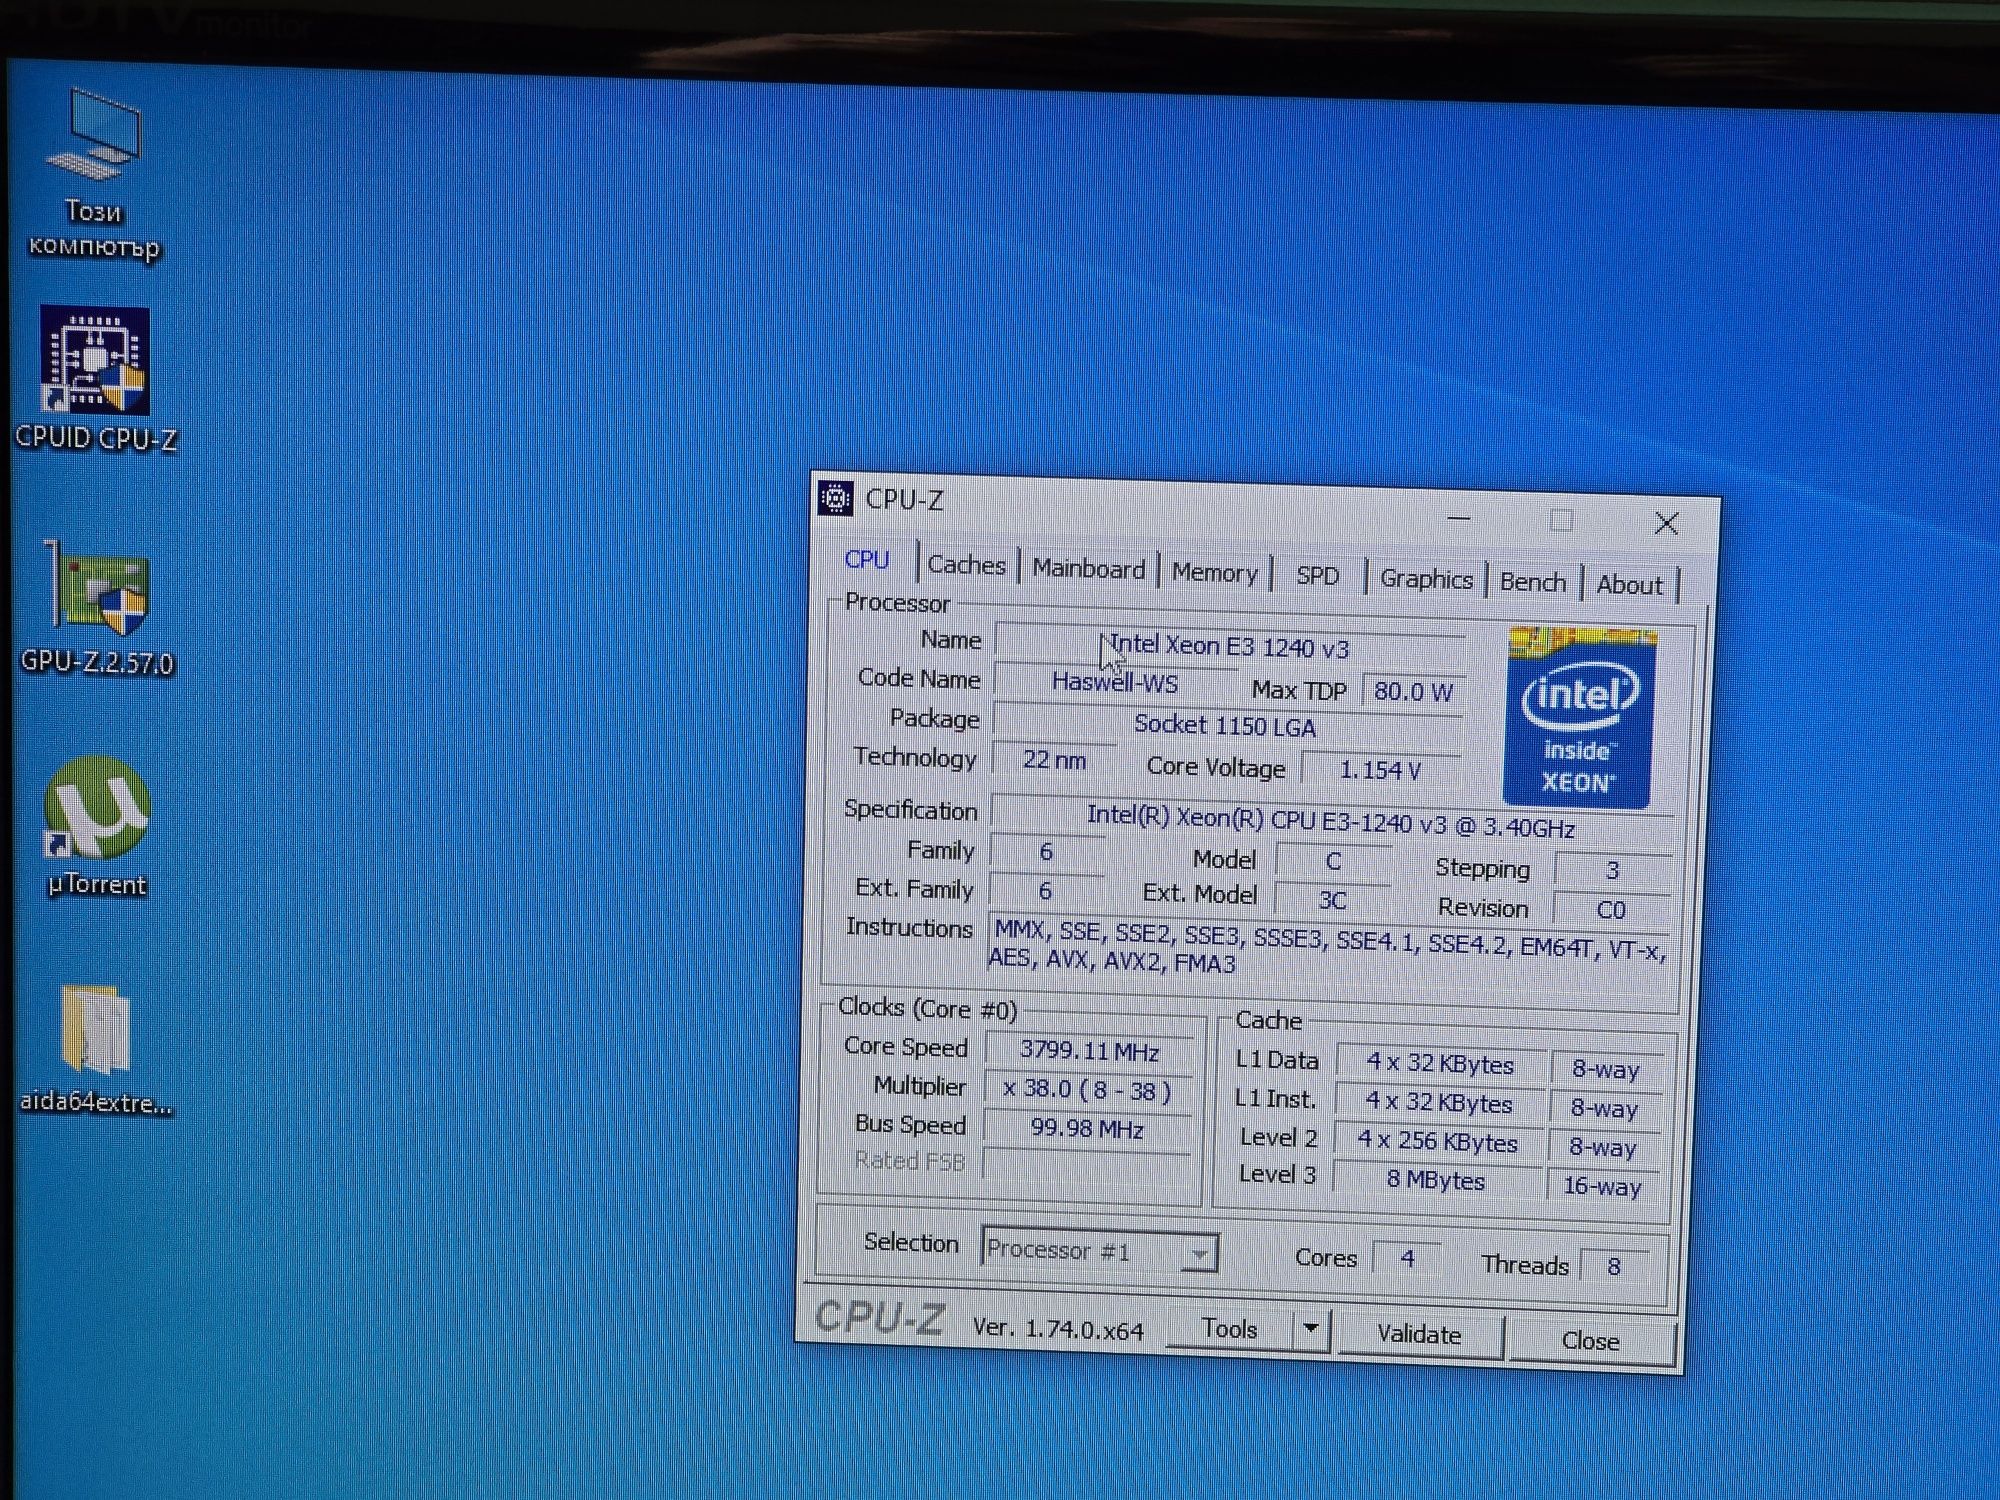This screenshot has width=2000, height=1500.
Task: Click the Core Voltage value '1.154 V'
Action: pos(1380,769)
